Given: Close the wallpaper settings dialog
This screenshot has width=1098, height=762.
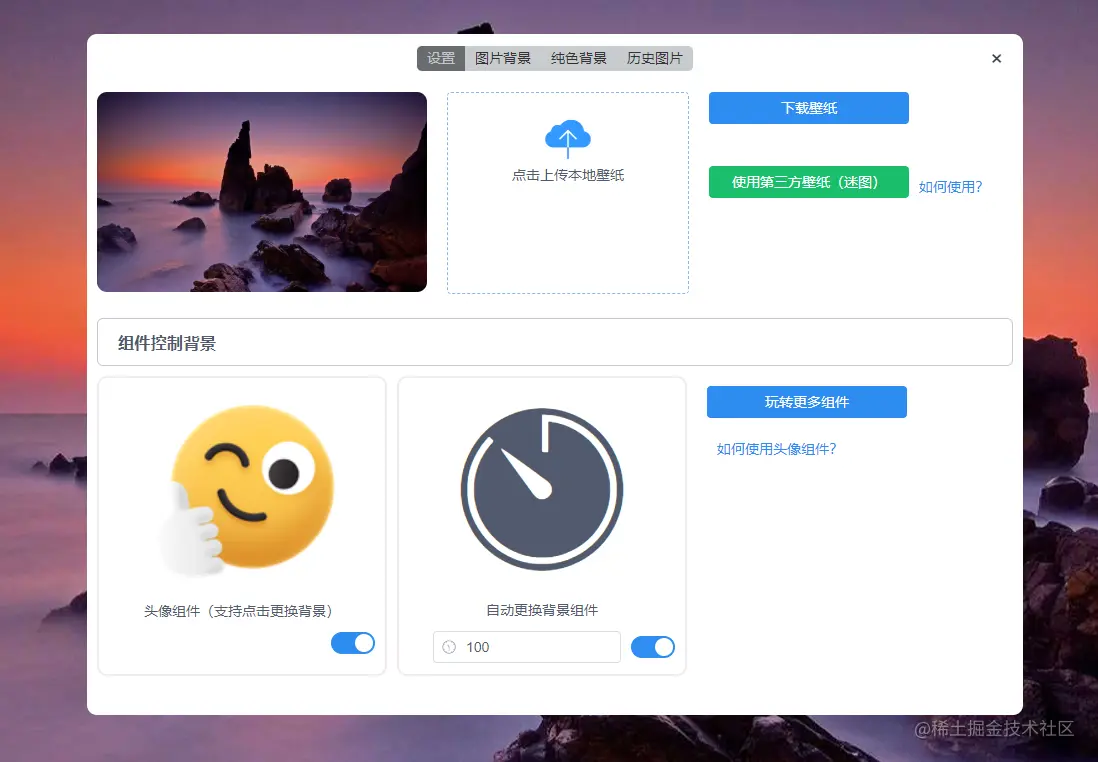Looking at the screenshot, I should (996, 58).
